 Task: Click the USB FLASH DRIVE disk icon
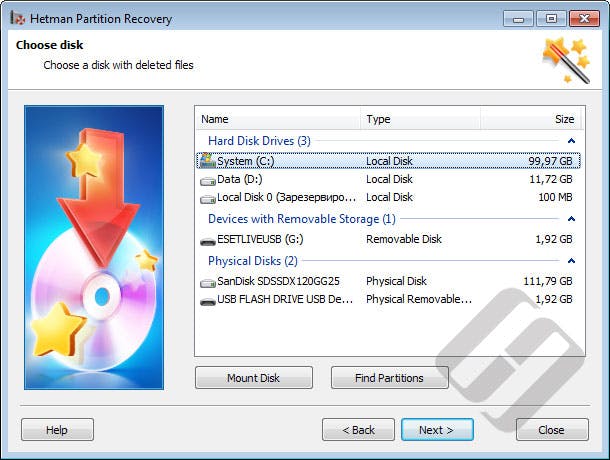click(x=208, y=301)
